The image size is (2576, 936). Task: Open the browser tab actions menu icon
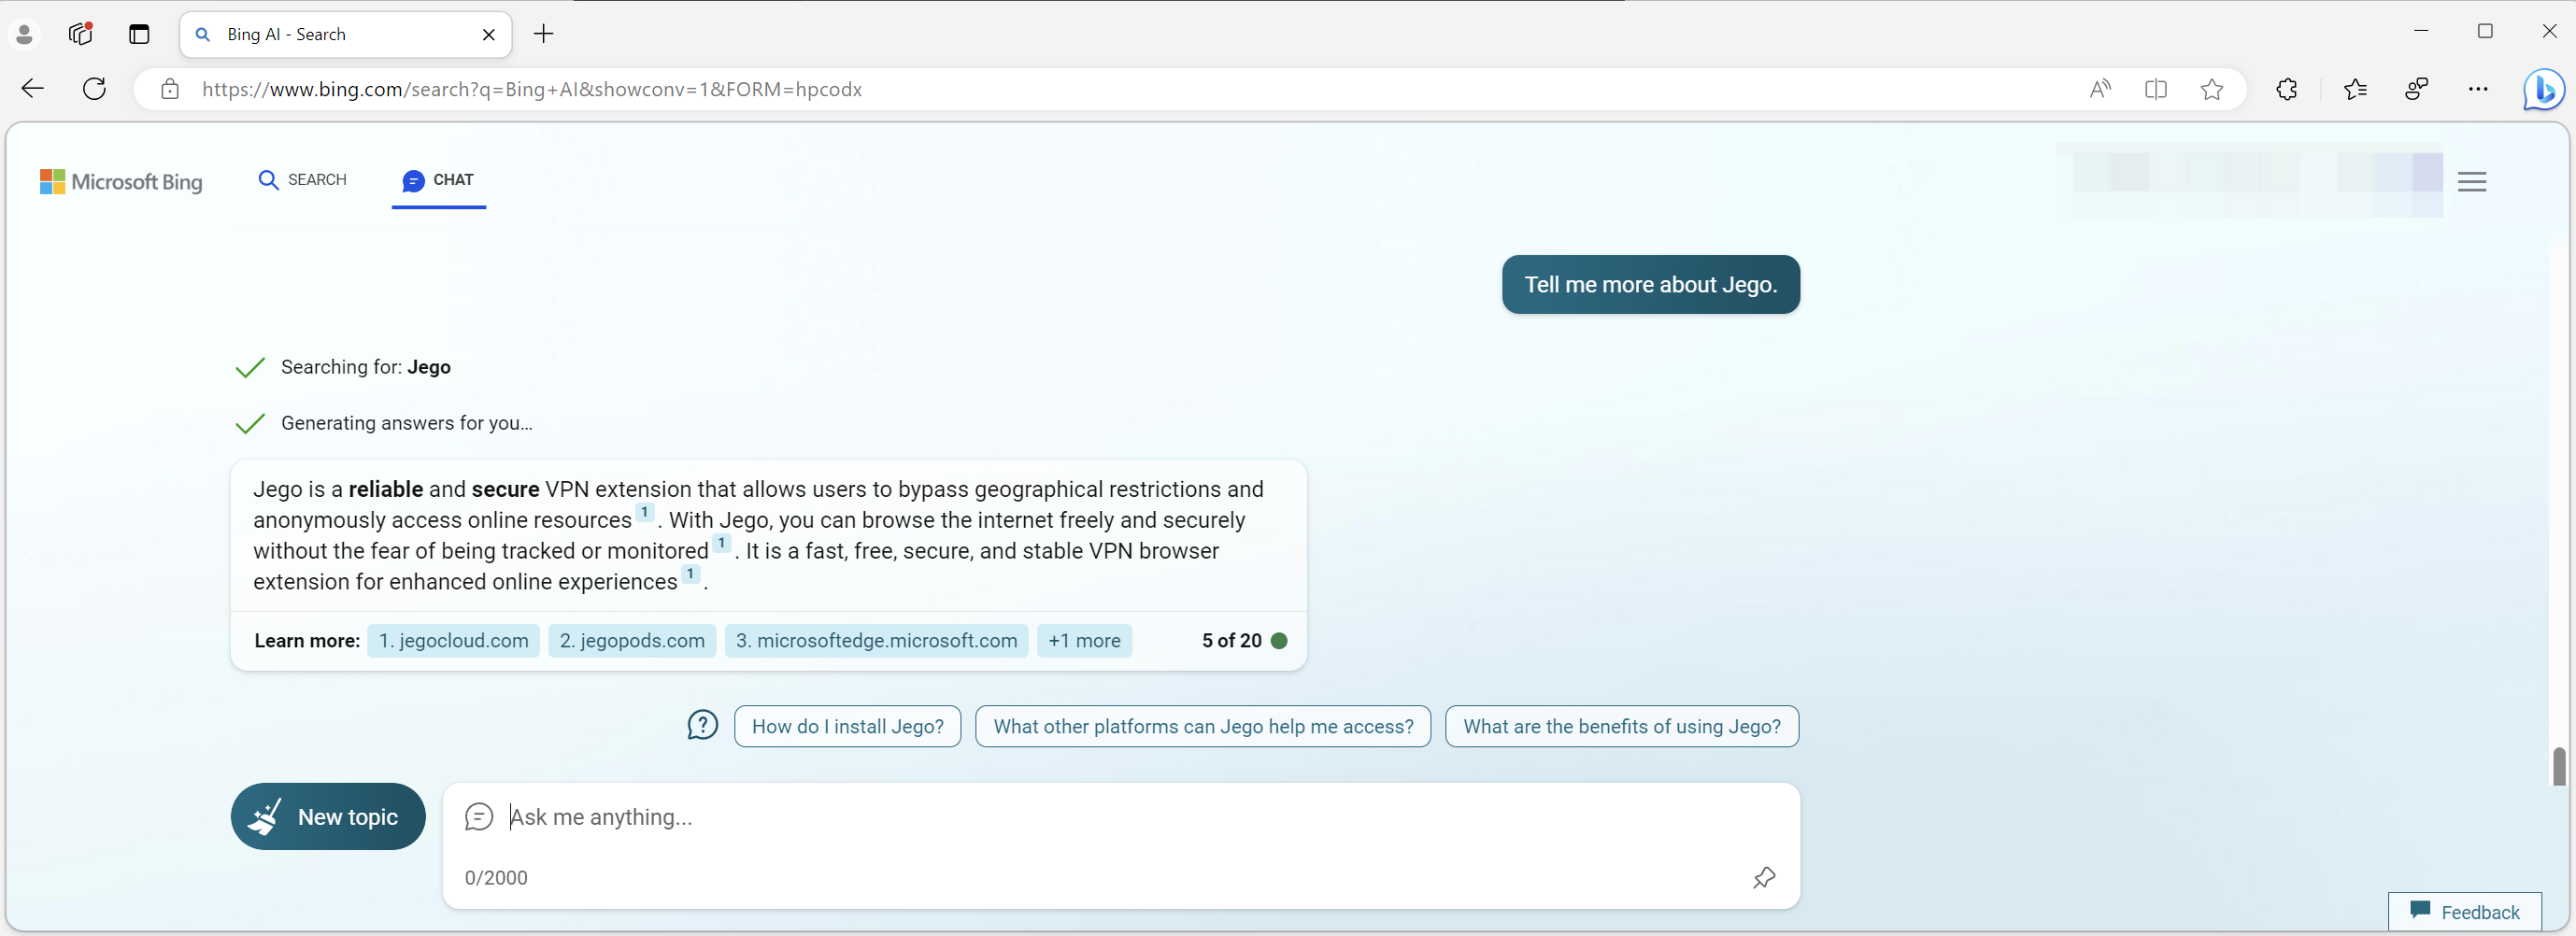point(139,34)
